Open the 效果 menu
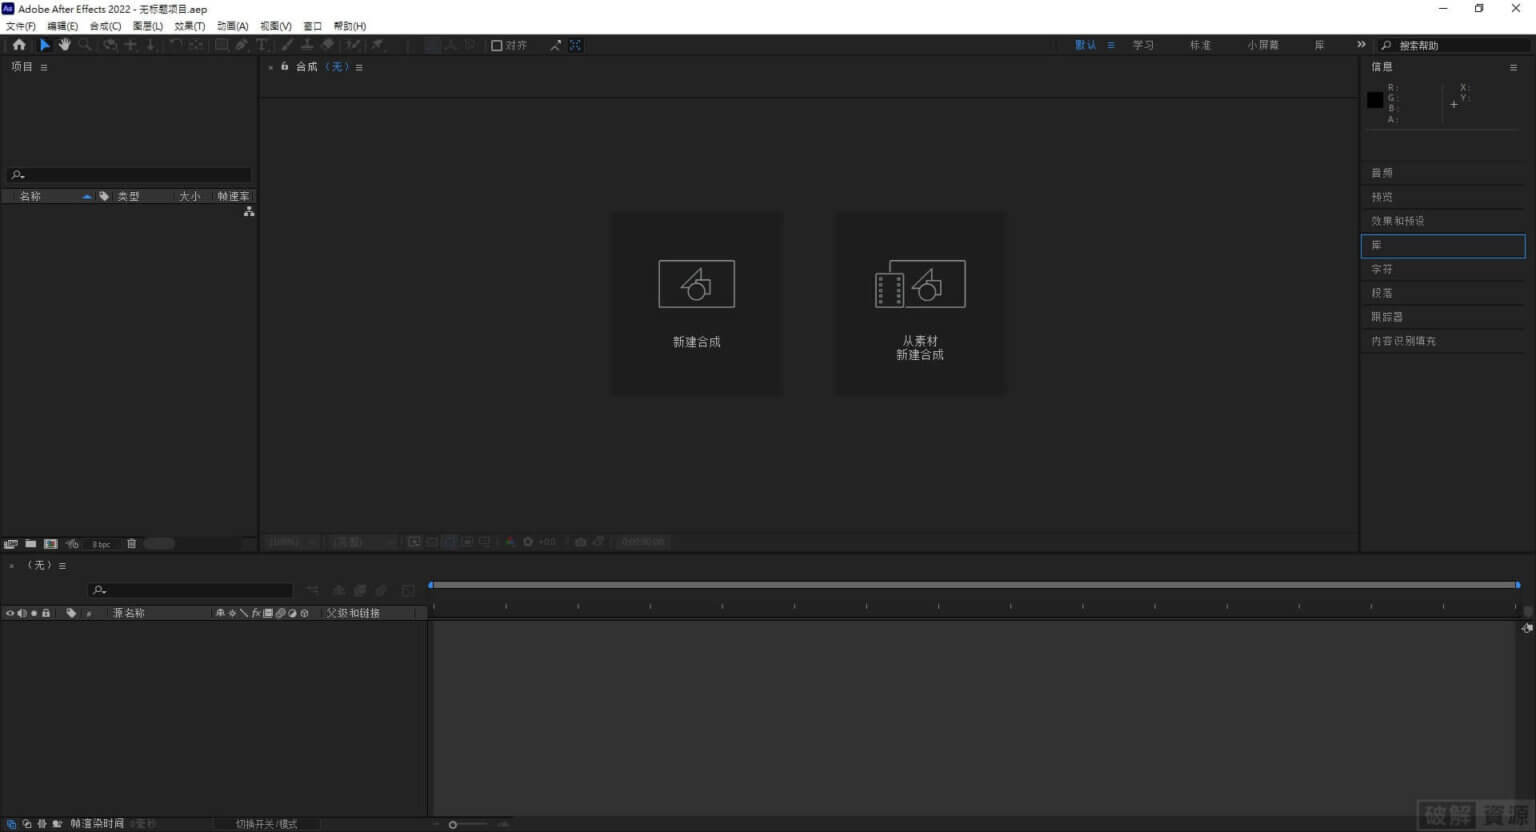Screen dimensions: 1536x832 click(x=190, y=26)
